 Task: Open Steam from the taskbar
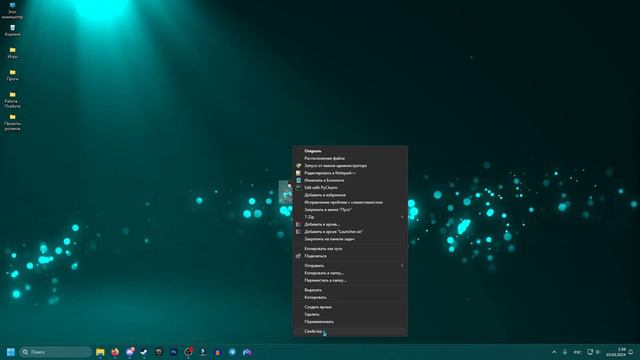click(x=144, y=352)
